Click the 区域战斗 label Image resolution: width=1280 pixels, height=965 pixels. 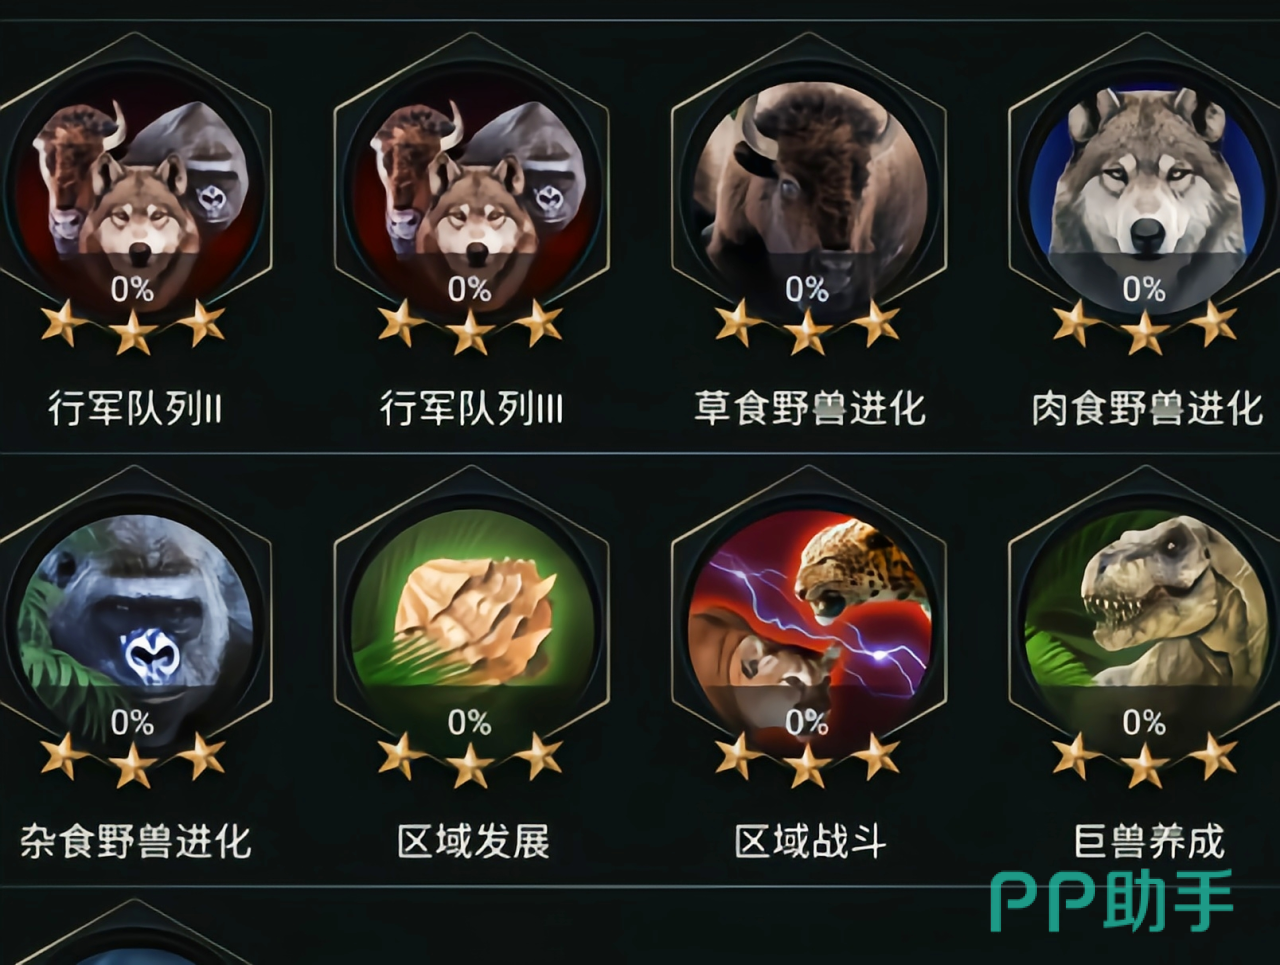810,841
